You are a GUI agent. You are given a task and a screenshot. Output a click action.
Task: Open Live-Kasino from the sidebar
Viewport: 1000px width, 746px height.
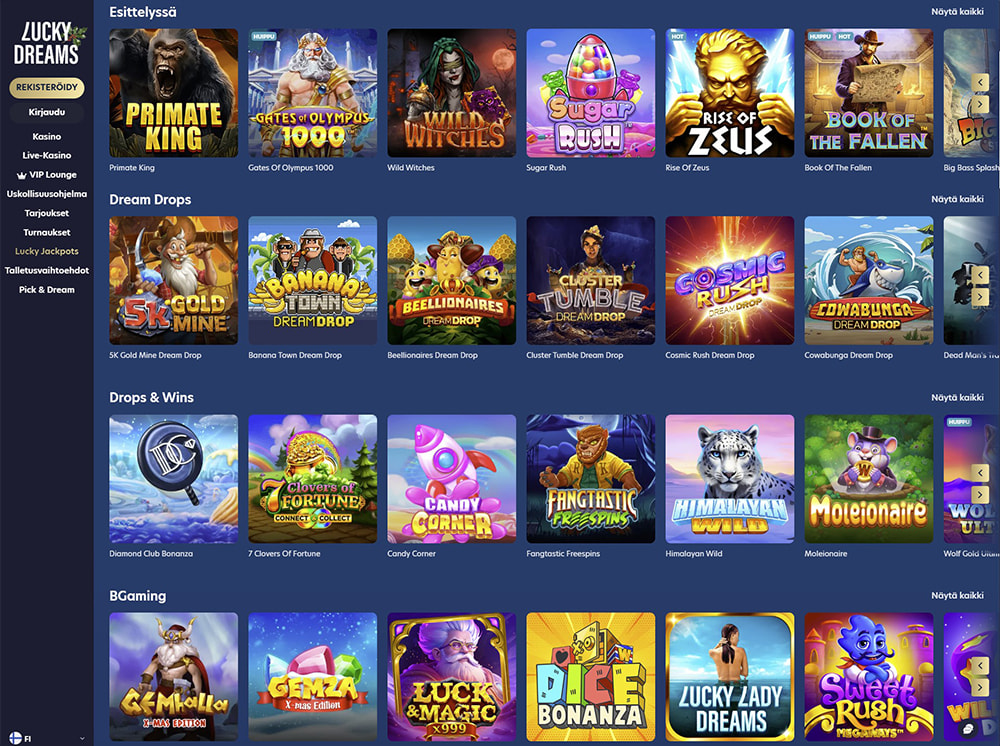pyautogui.click(x=47, y=155)
